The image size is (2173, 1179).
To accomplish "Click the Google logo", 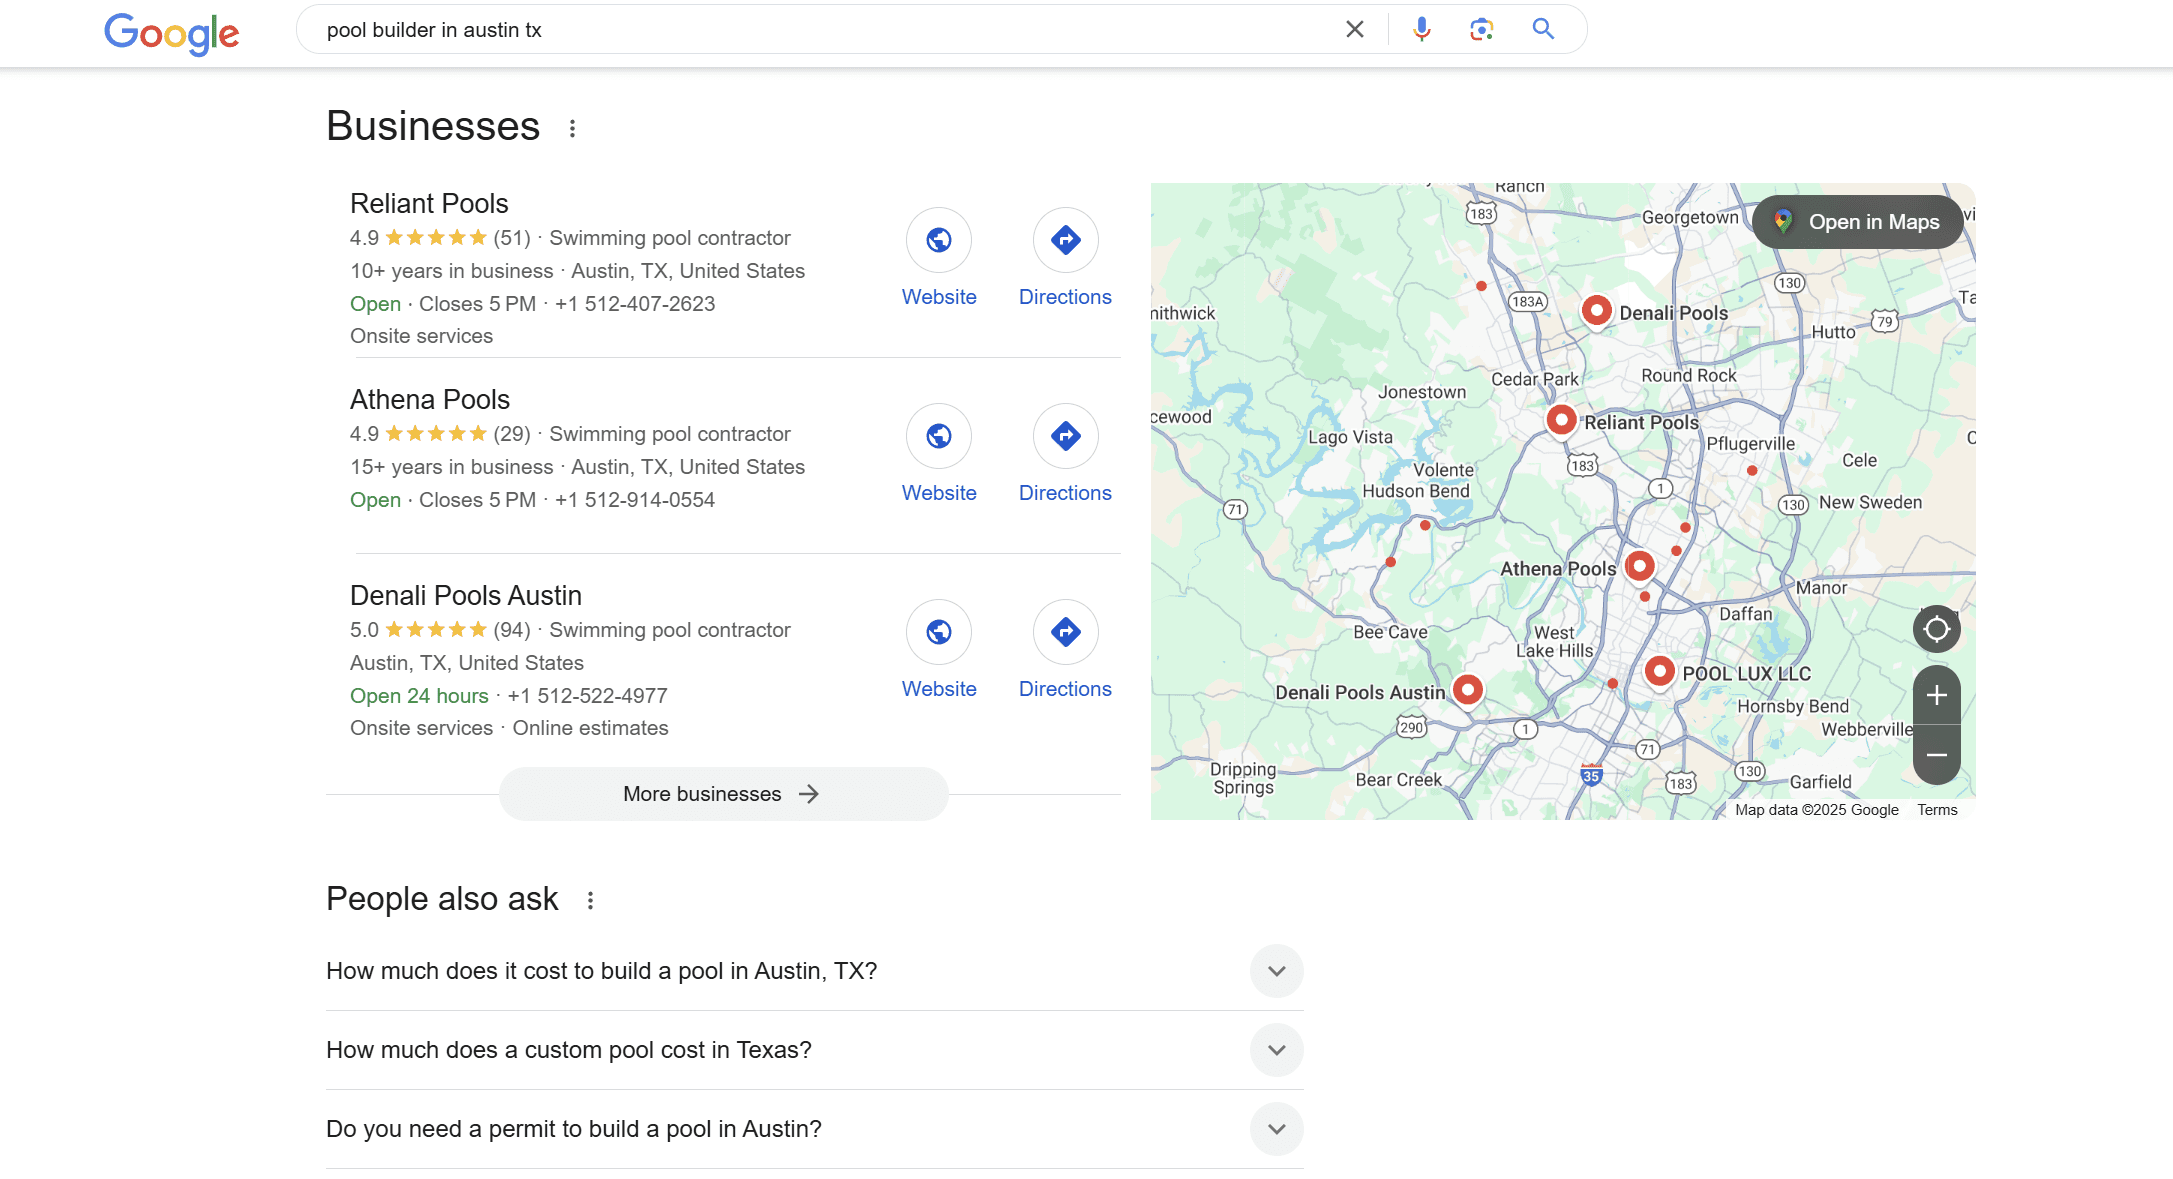I will coord(172,33).
